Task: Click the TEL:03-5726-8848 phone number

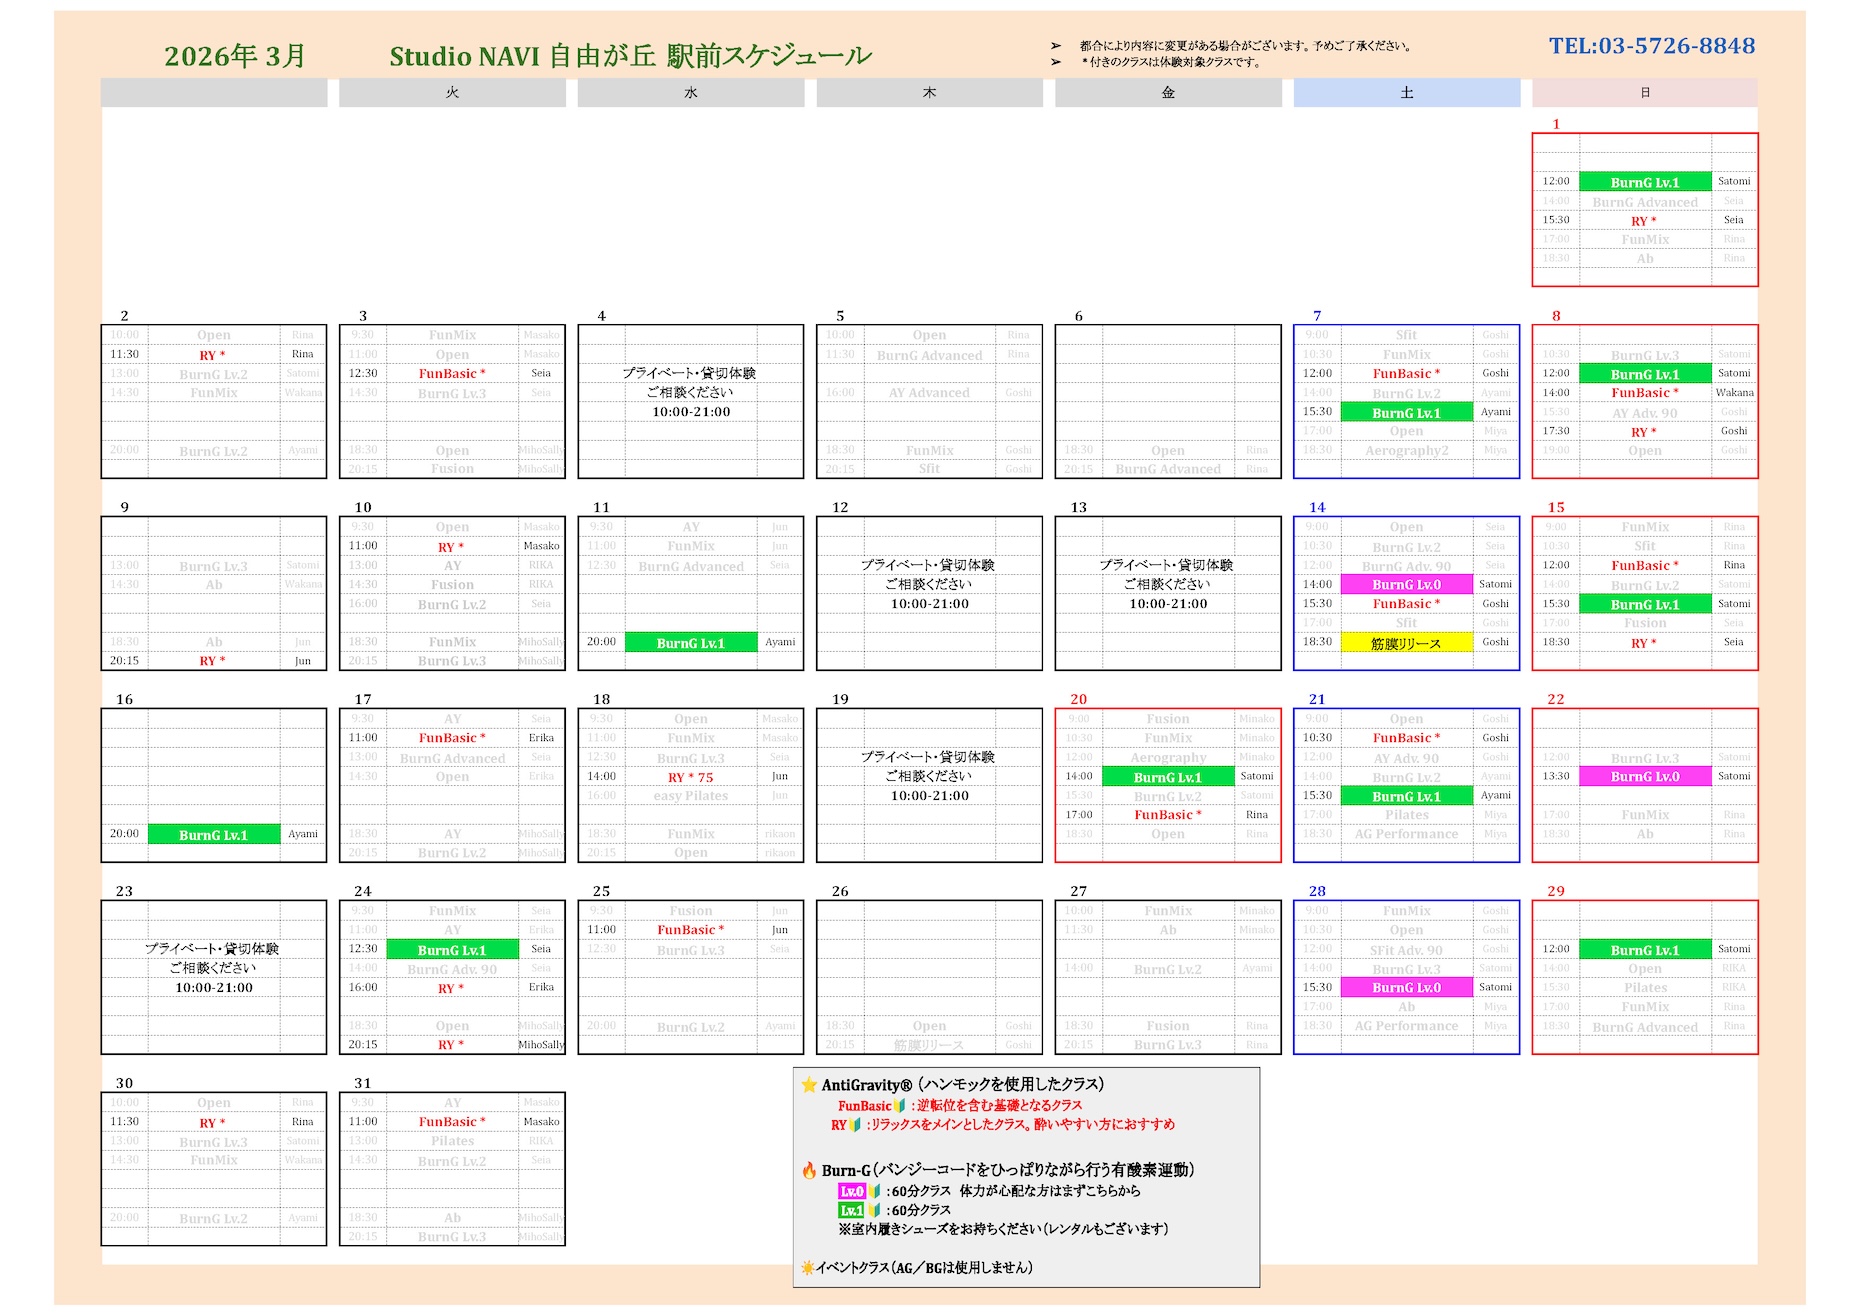Action: pos(1652,46)
